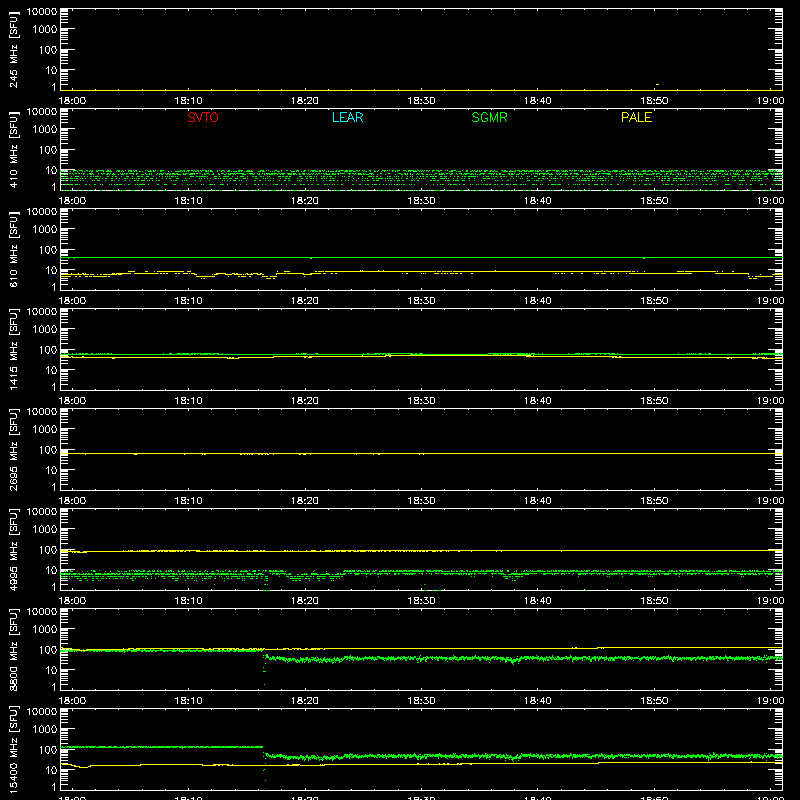Select the 4995 MHz [SFU] axis title
The image size is (800, 800).
pyautogui.click(x=13, y=549)
